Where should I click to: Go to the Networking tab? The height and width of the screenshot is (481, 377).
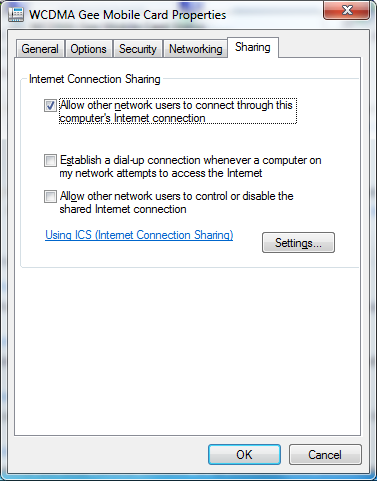pyautogui.click(x=195, y=49)
